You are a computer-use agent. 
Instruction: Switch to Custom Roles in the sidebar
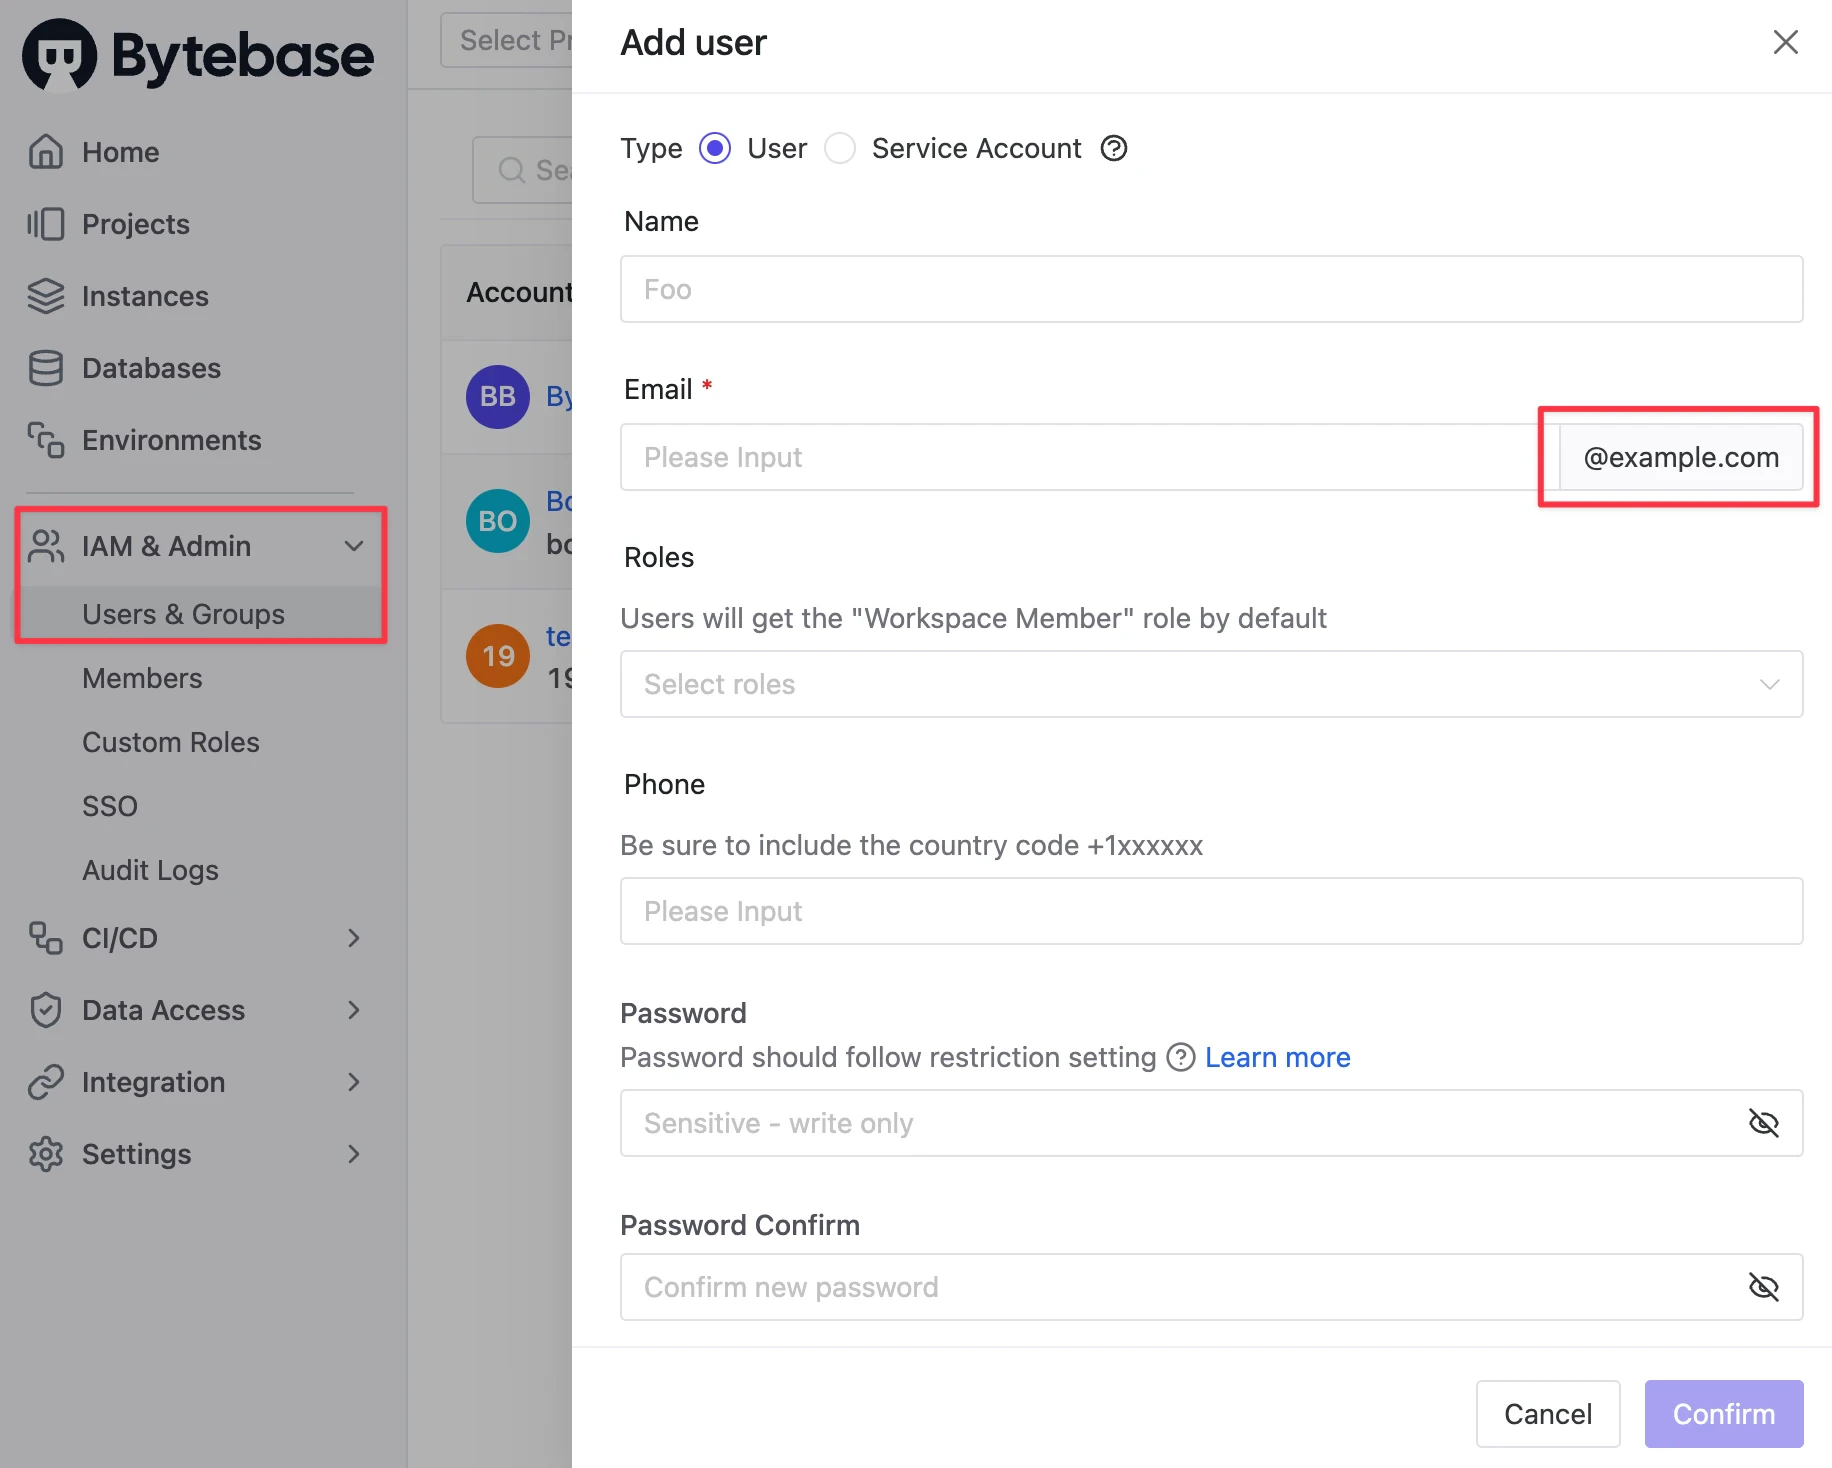pos(170,742)
